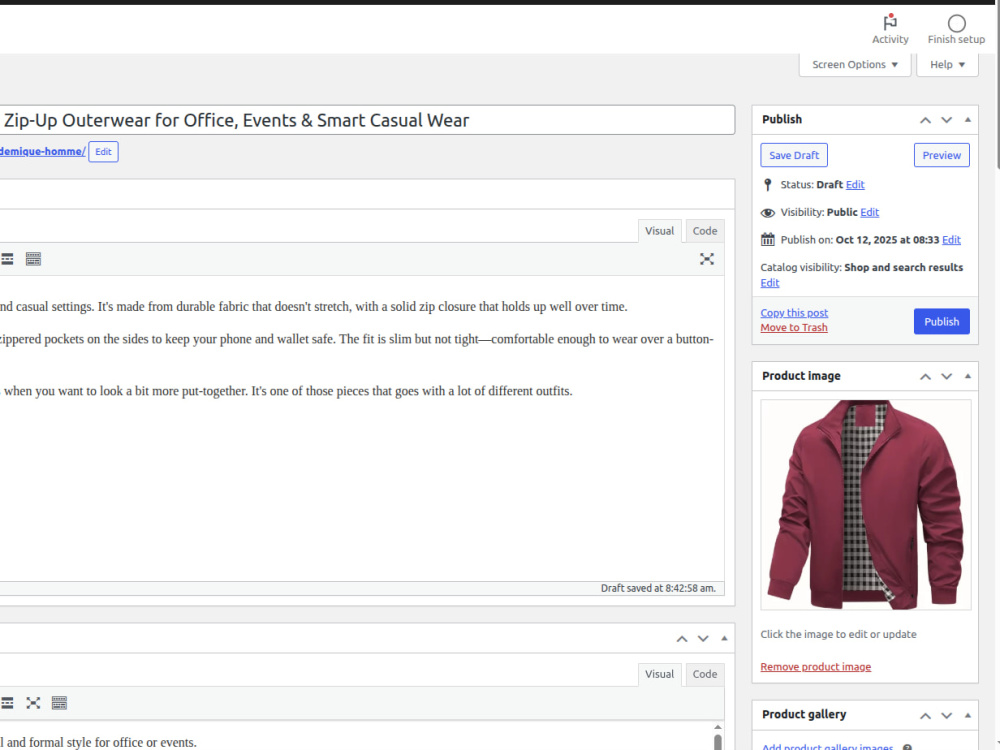1000x750 pixels.
Task: Click Preview button
Action: click(941, 155)
